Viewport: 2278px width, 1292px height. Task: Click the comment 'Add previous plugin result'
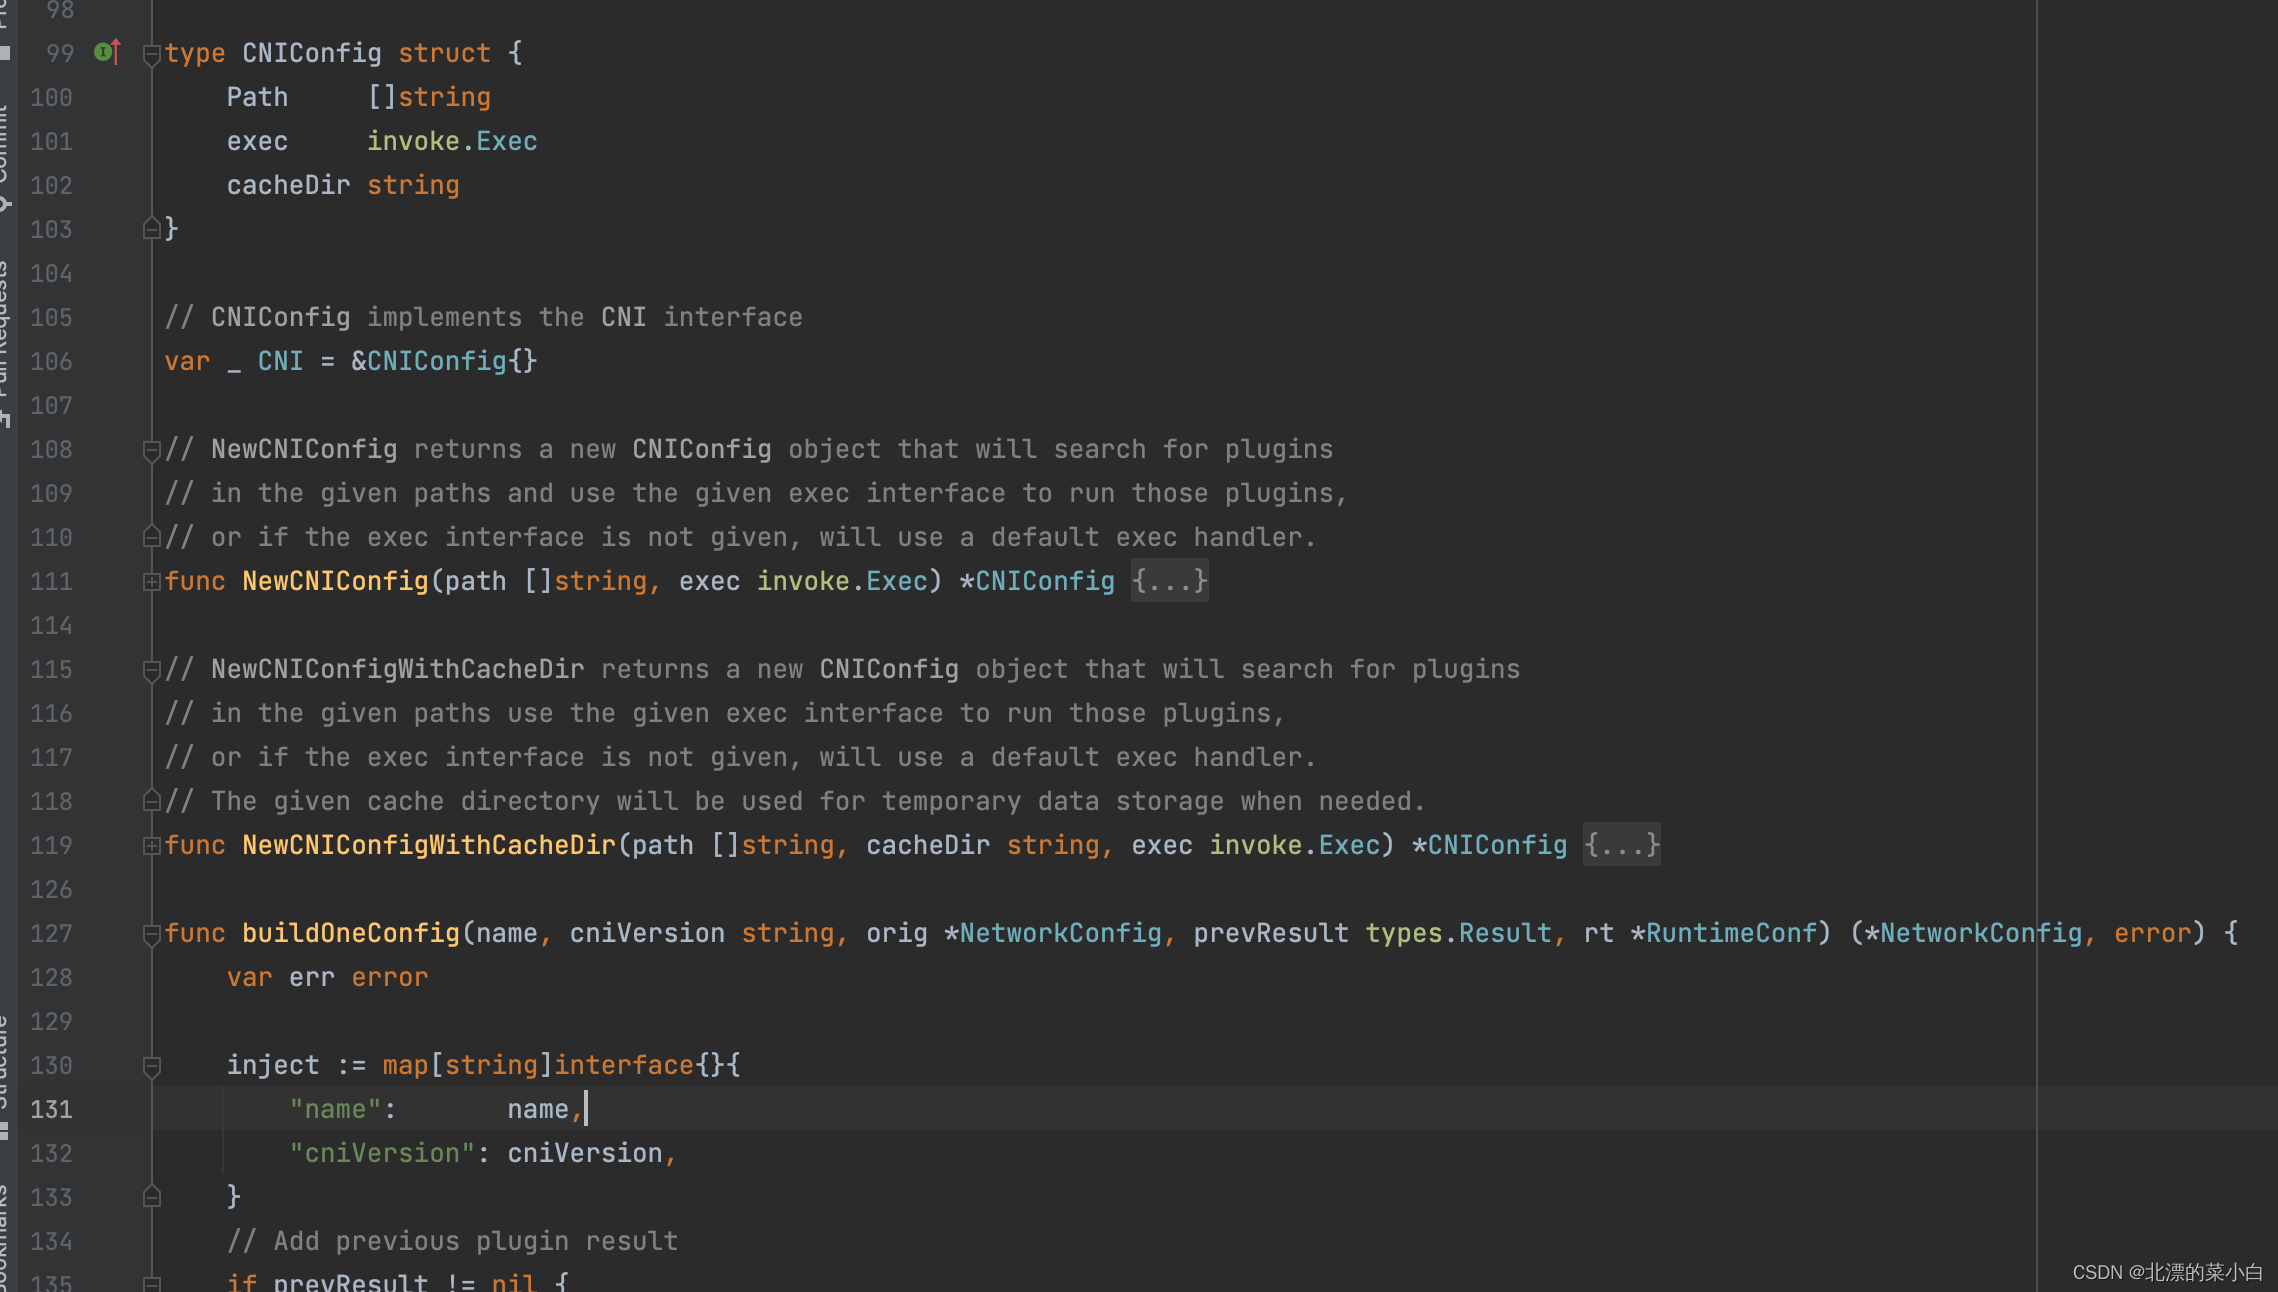[x=452, y=1241]
